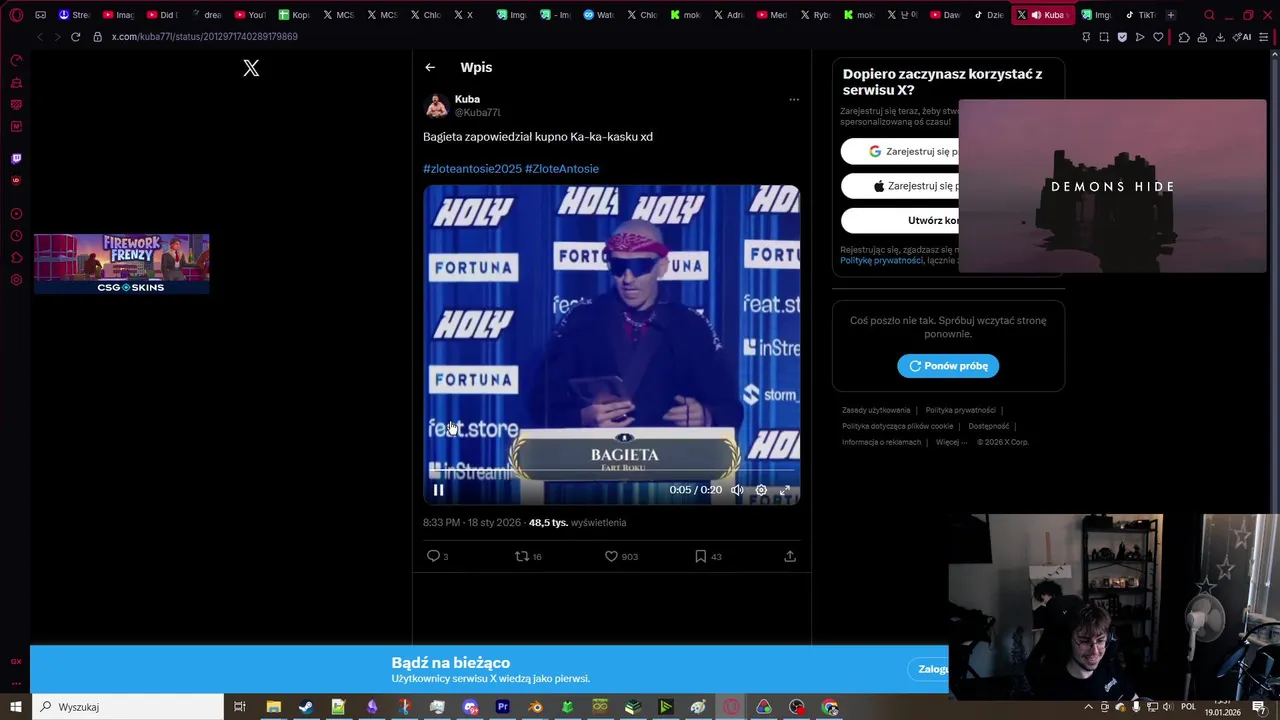Viewport: 1280px width, 720px height.
Task: Click the Utwórz konto button
Action: [900, 220]
